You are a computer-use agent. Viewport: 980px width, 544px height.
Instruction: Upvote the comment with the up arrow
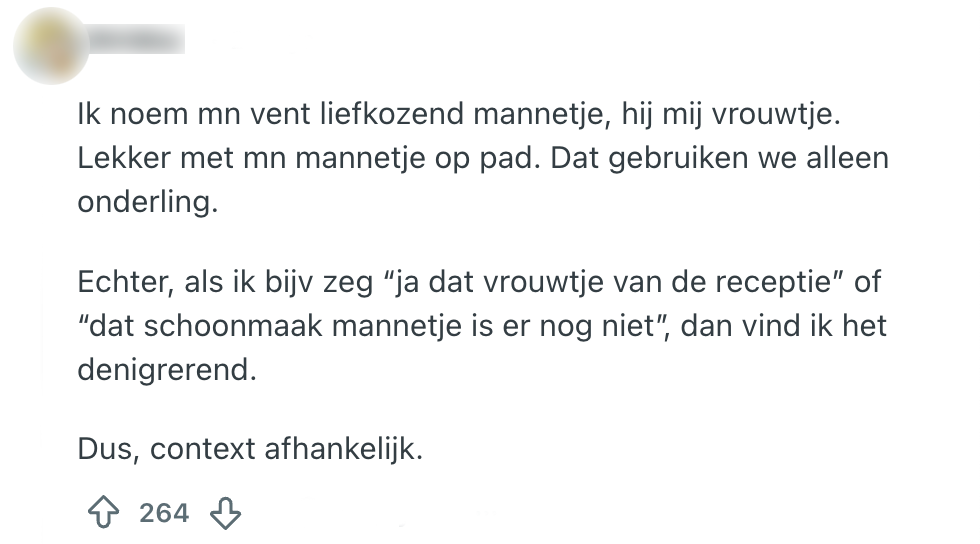point(103,514)
